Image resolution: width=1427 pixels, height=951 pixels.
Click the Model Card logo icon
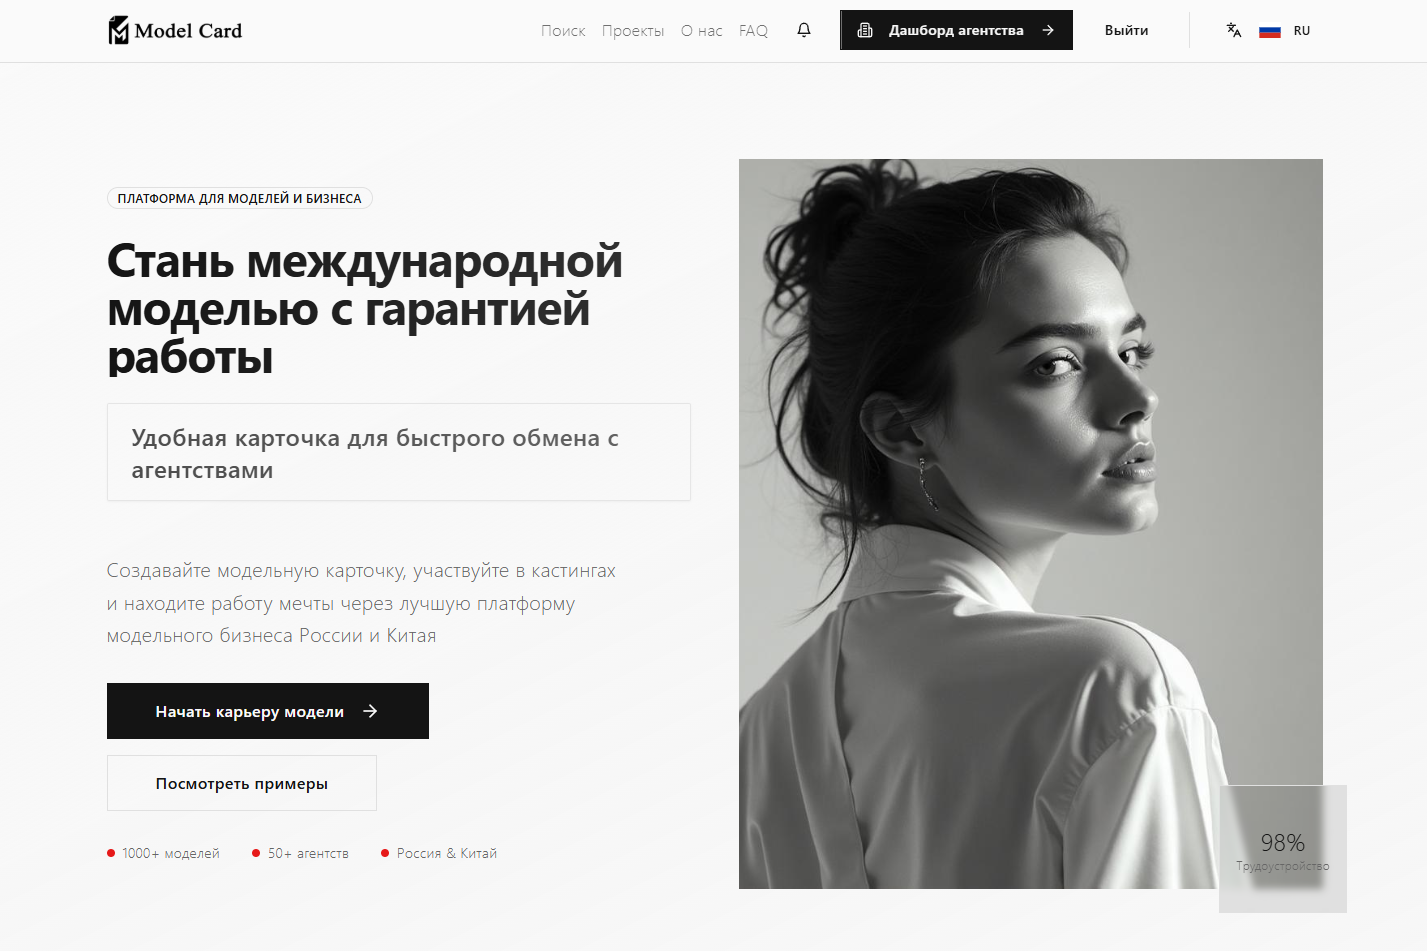tap(118, 30)
